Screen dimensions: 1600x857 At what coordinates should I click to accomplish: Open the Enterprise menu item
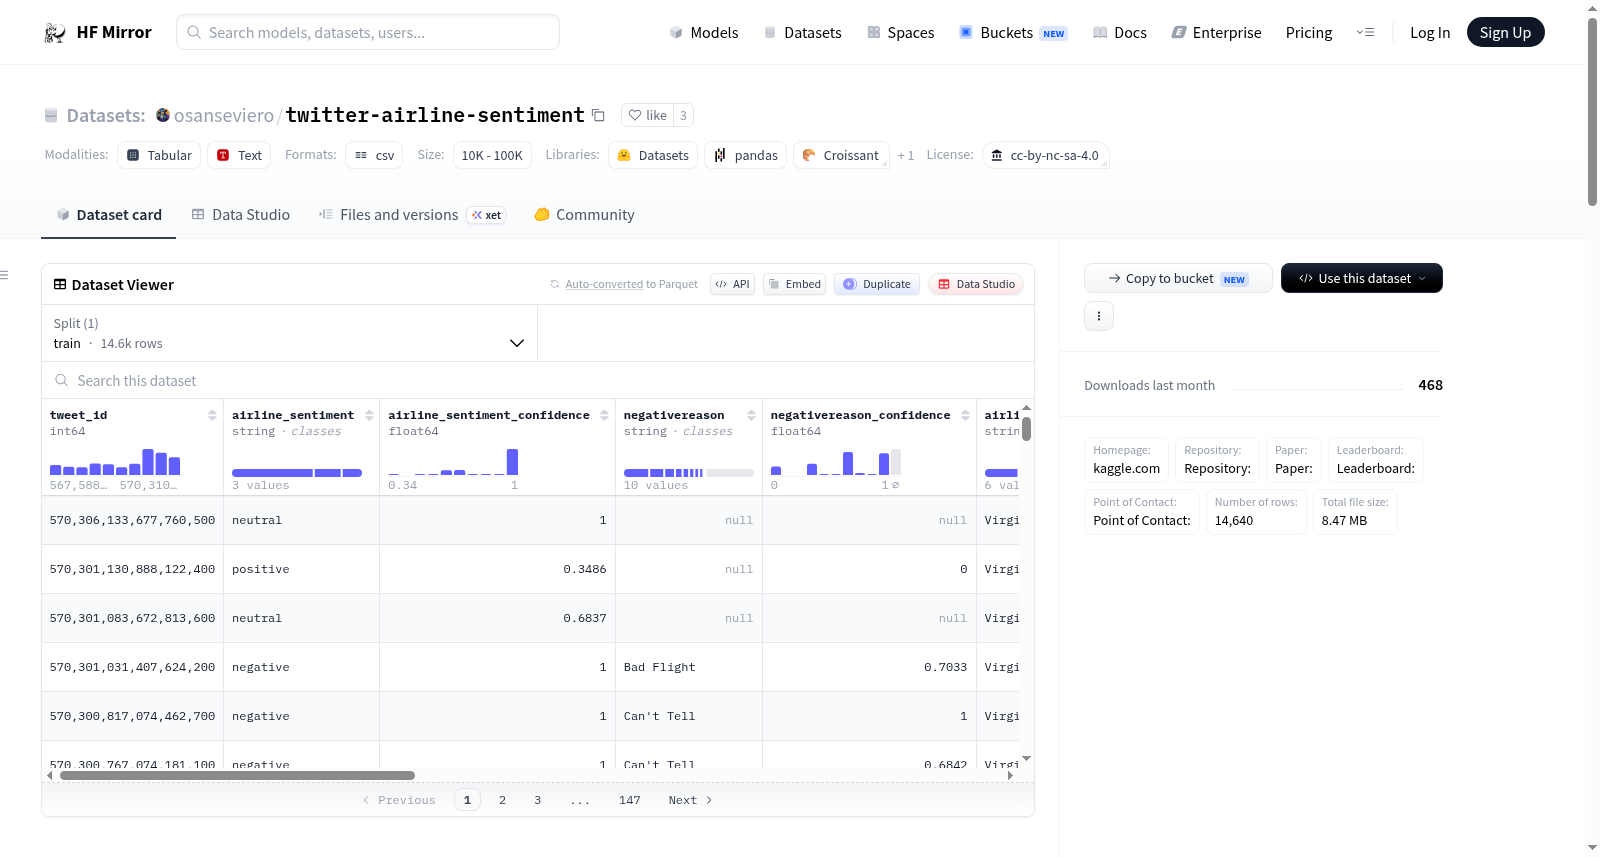coord(1217,33)
